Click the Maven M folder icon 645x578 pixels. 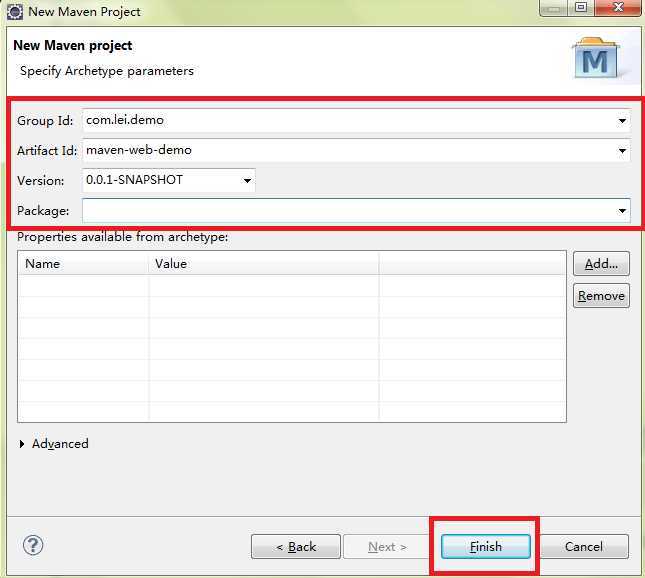[x=596, y=58]
